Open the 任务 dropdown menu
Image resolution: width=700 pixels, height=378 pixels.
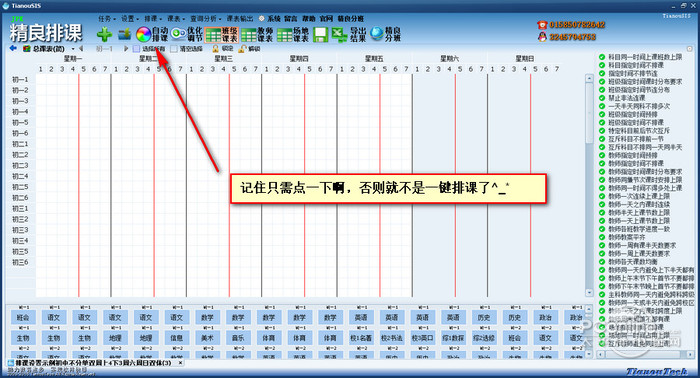click(x=107, y=19)
